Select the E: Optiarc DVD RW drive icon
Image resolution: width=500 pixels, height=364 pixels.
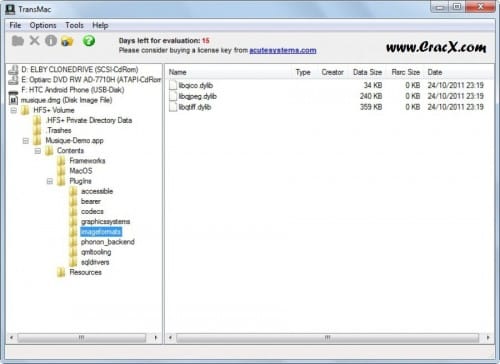coord(13,80)
